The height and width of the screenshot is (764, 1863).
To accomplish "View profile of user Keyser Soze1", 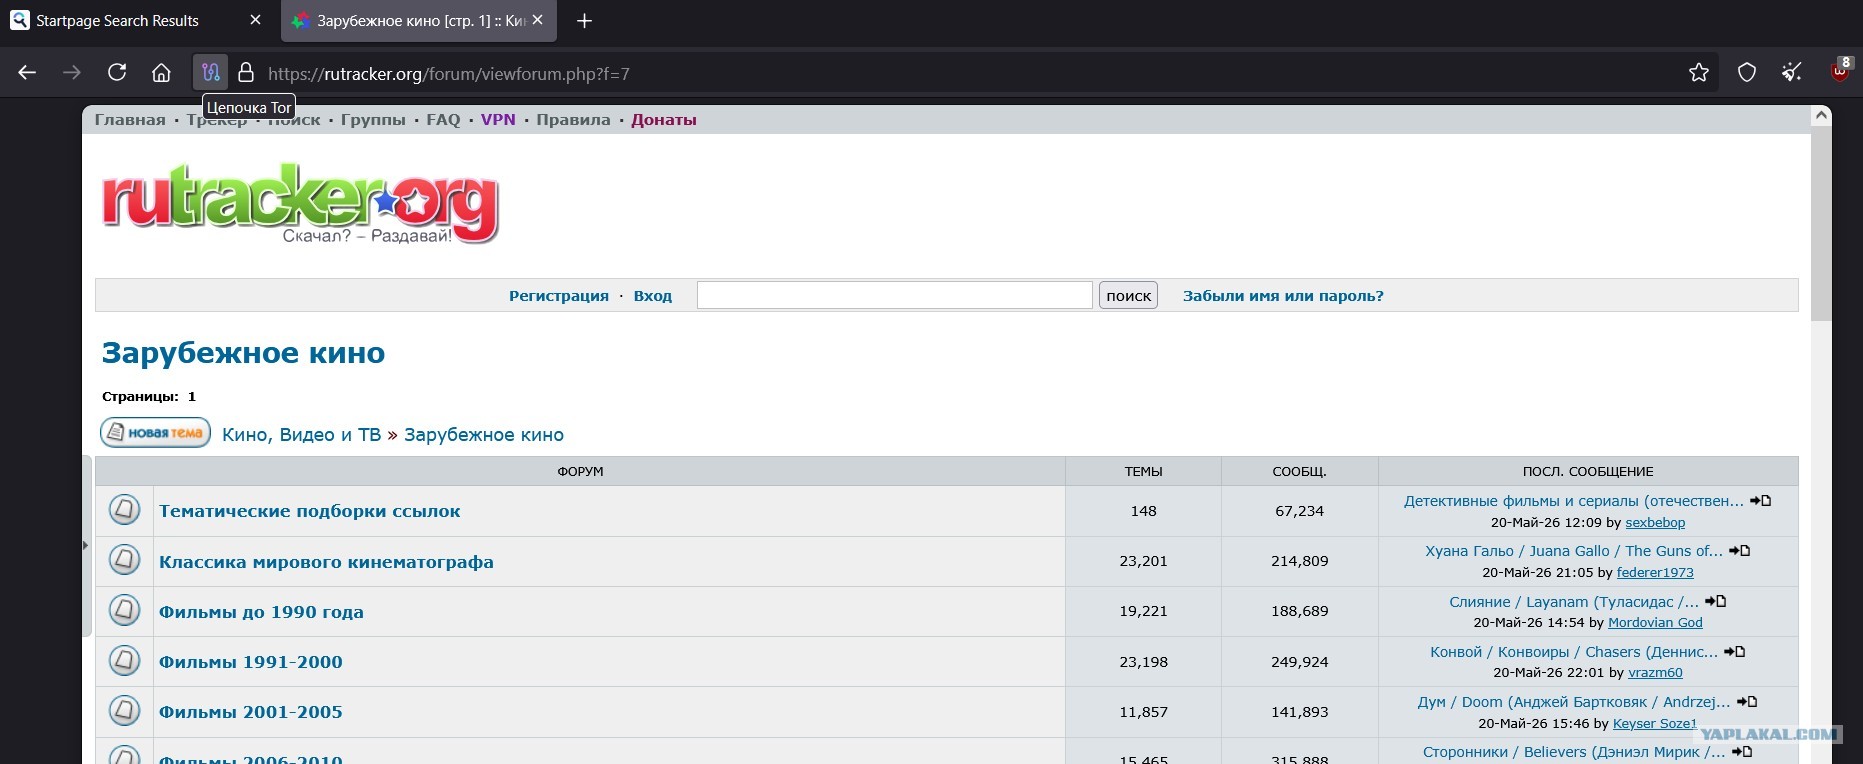I will [1655, 724].
